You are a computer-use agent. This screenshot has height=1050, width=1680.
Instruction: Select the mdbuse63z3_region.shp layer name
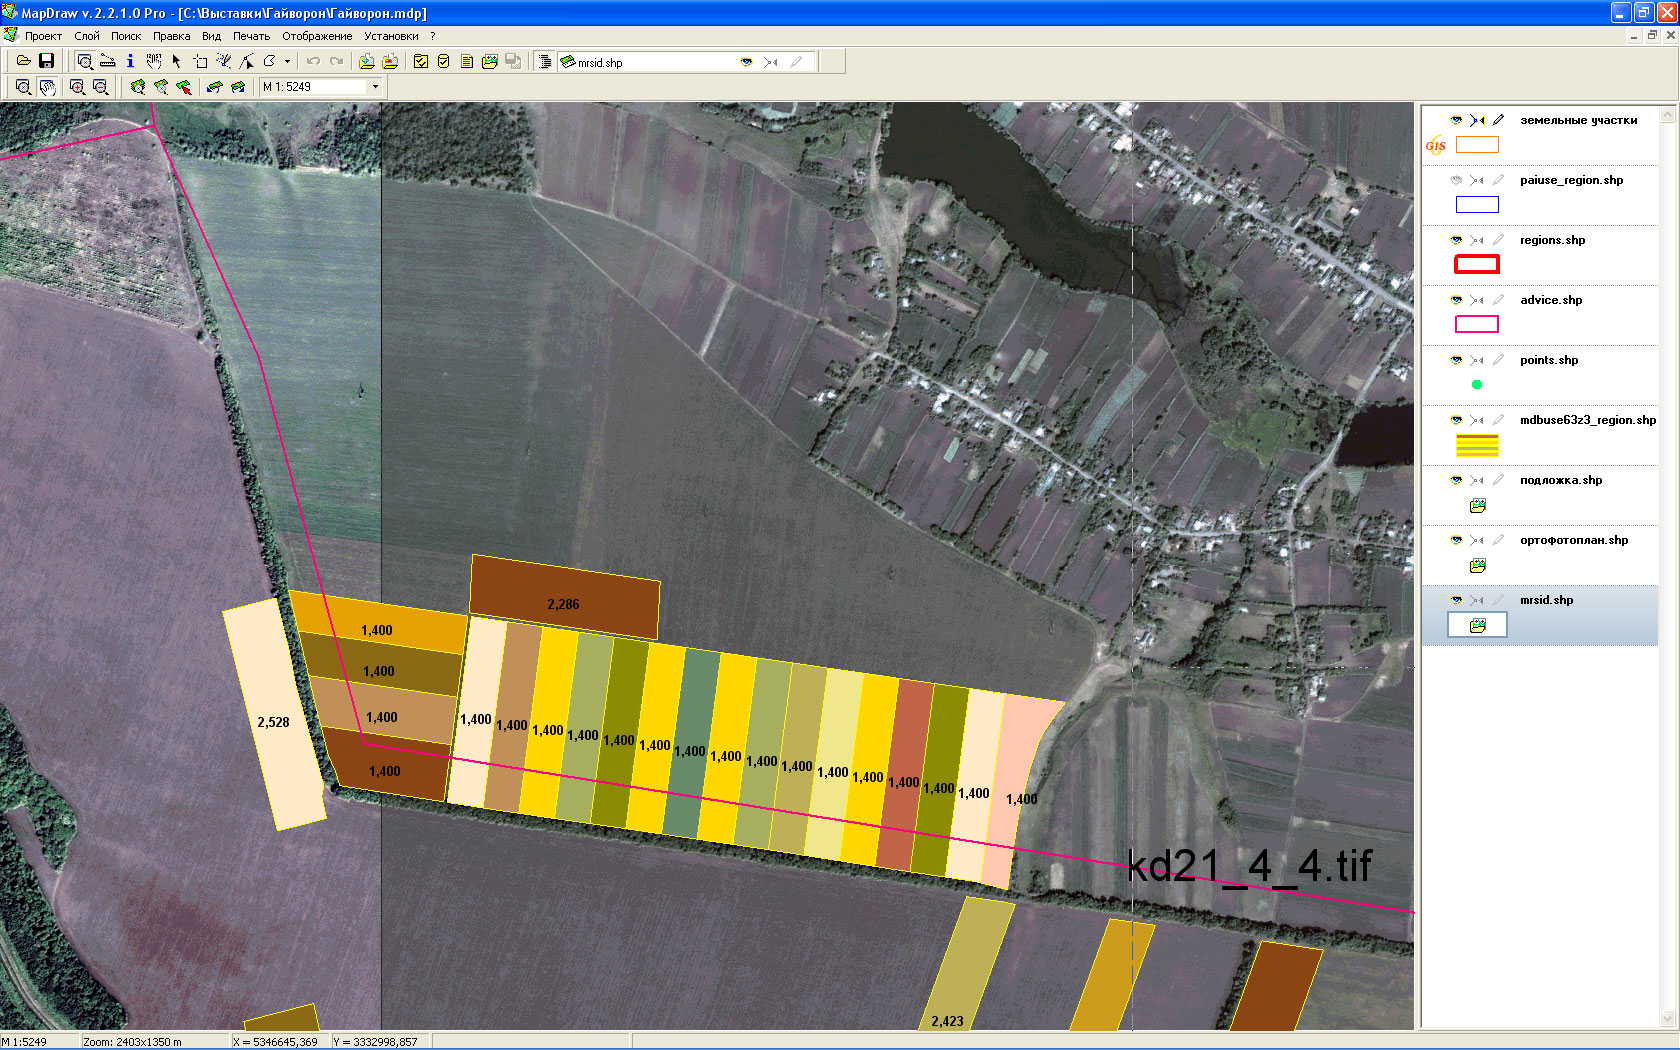pos(1587,420)
